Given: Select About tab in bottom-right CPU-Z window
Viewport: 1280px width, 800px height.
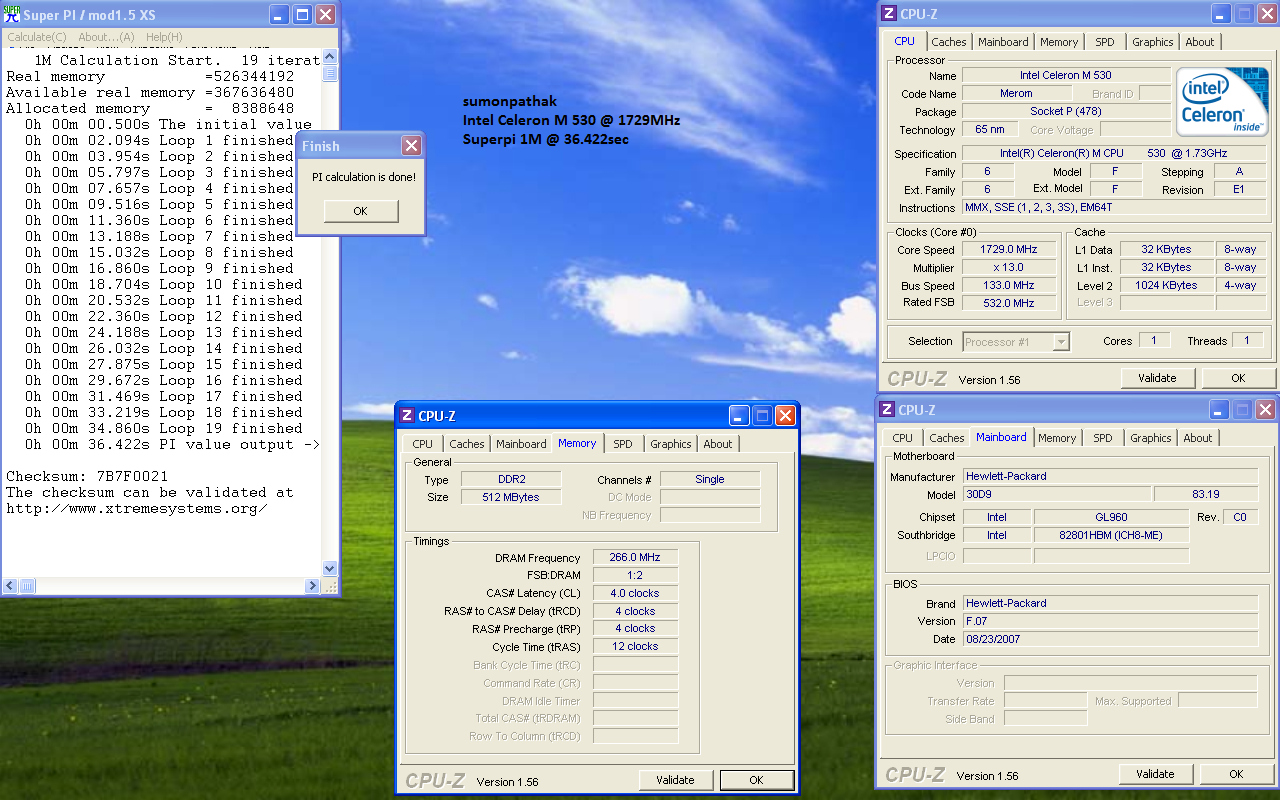Looking at the screenshot, I should [x=1198, y=438].
